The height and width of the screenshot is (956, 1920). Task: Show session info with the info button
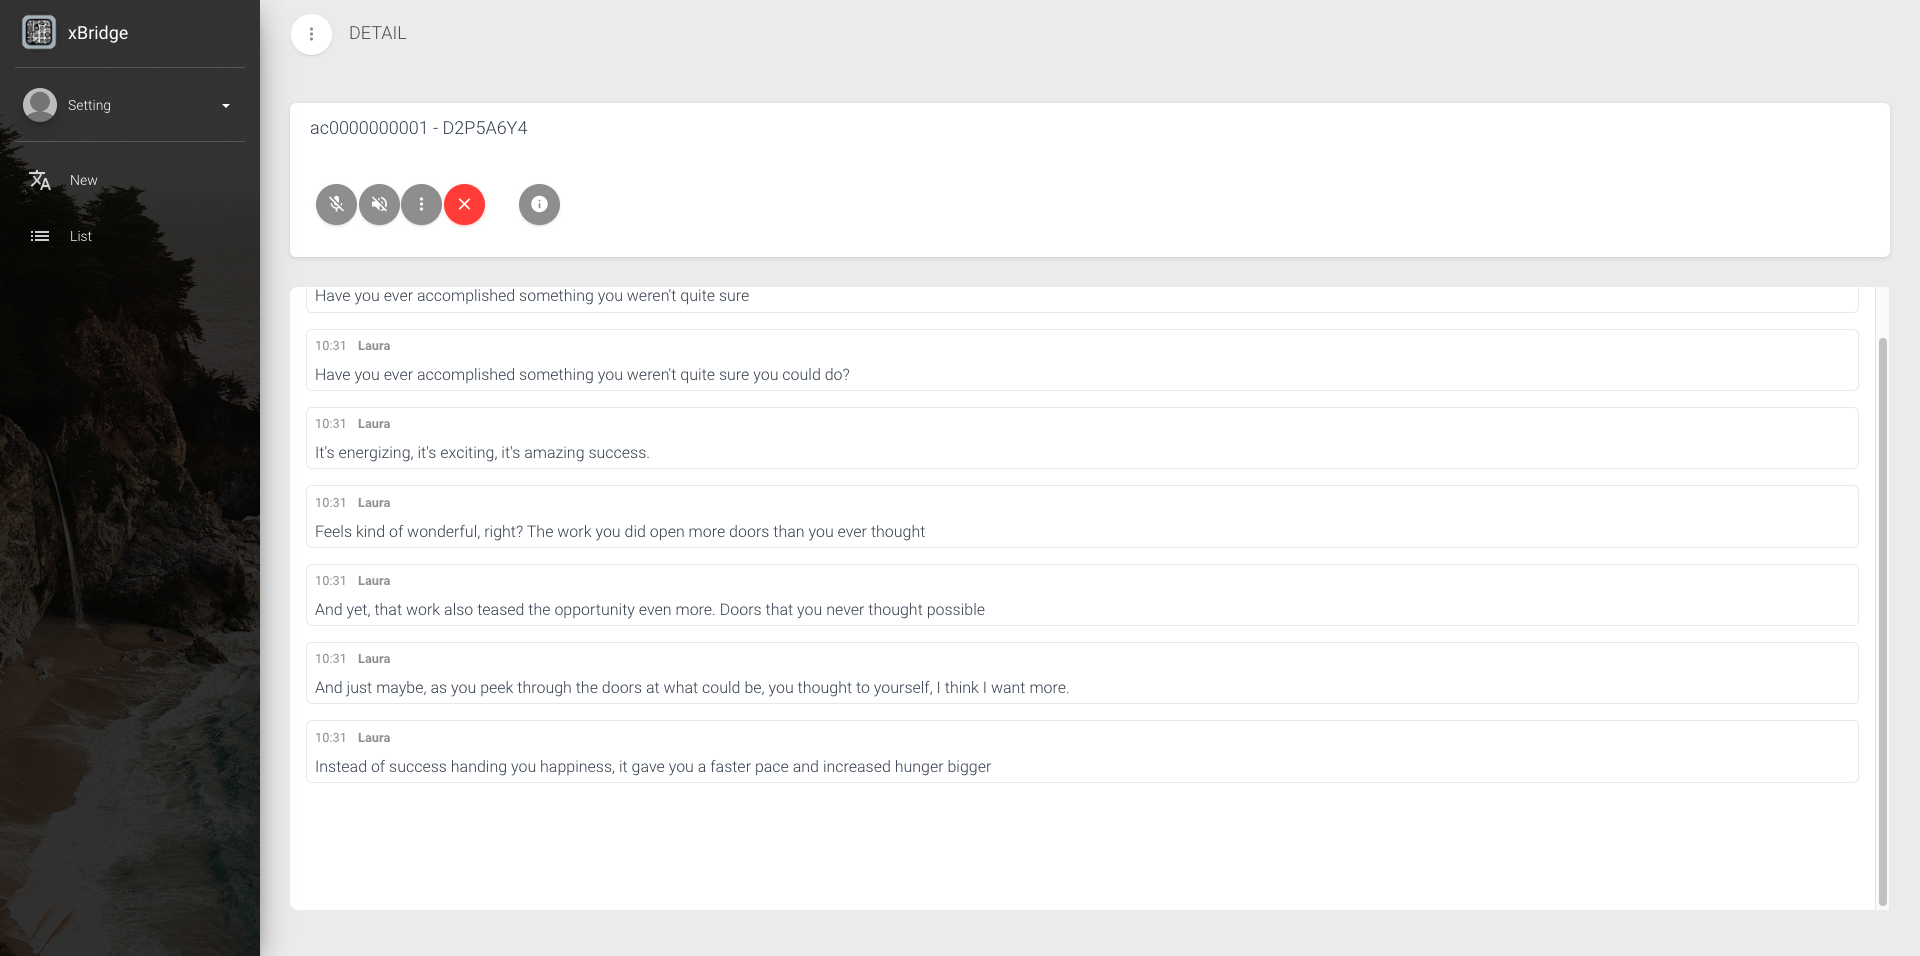[x=539, y=205]
